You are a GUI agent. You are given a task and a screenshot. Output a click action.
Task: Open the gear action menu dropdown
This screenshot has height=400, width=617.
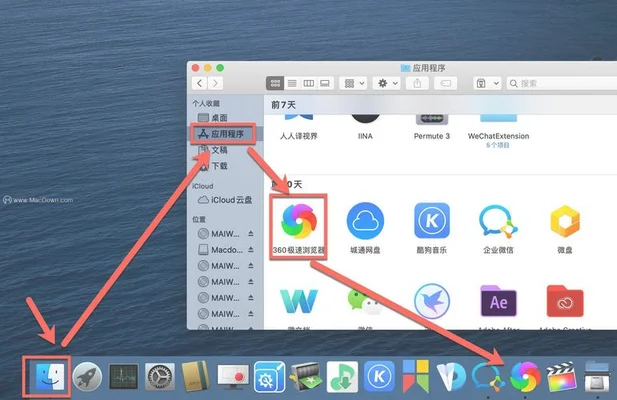[387, 83]
